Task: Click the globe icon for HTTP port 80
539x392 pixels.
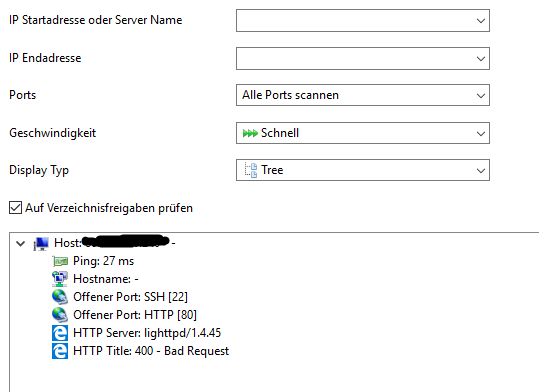Action: click(x=60, y=315)
